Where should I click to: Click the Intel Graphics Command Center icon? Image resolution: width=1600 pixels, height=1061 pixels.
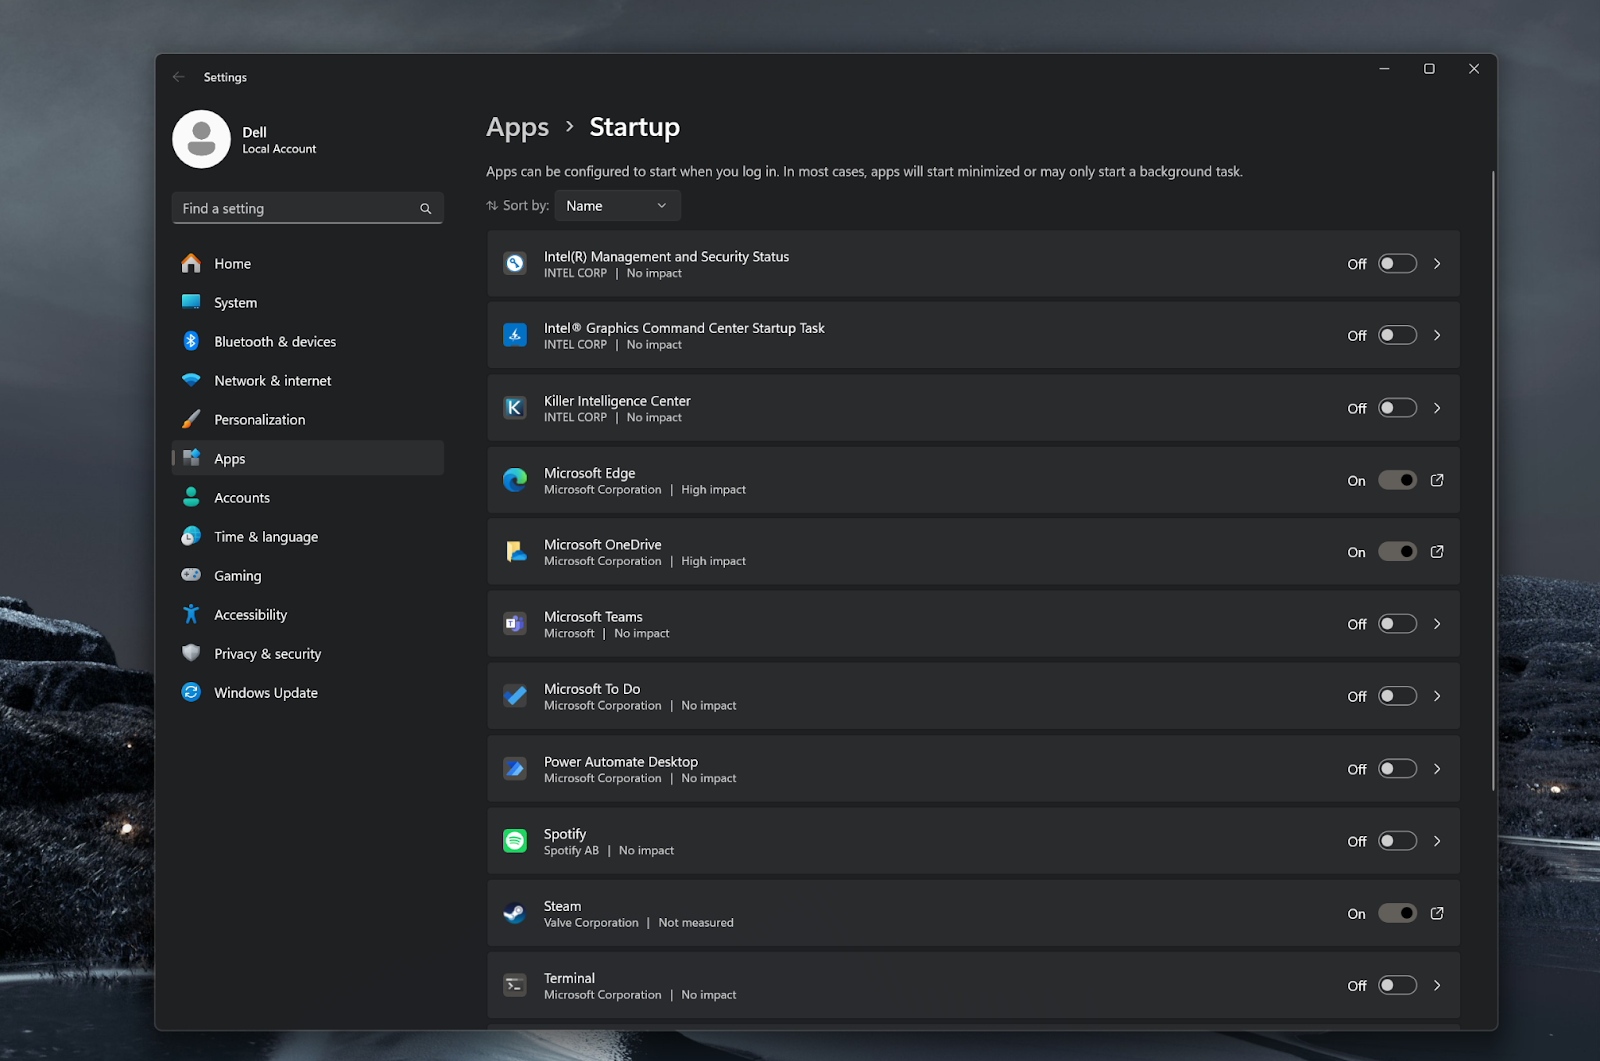(515, 336)
